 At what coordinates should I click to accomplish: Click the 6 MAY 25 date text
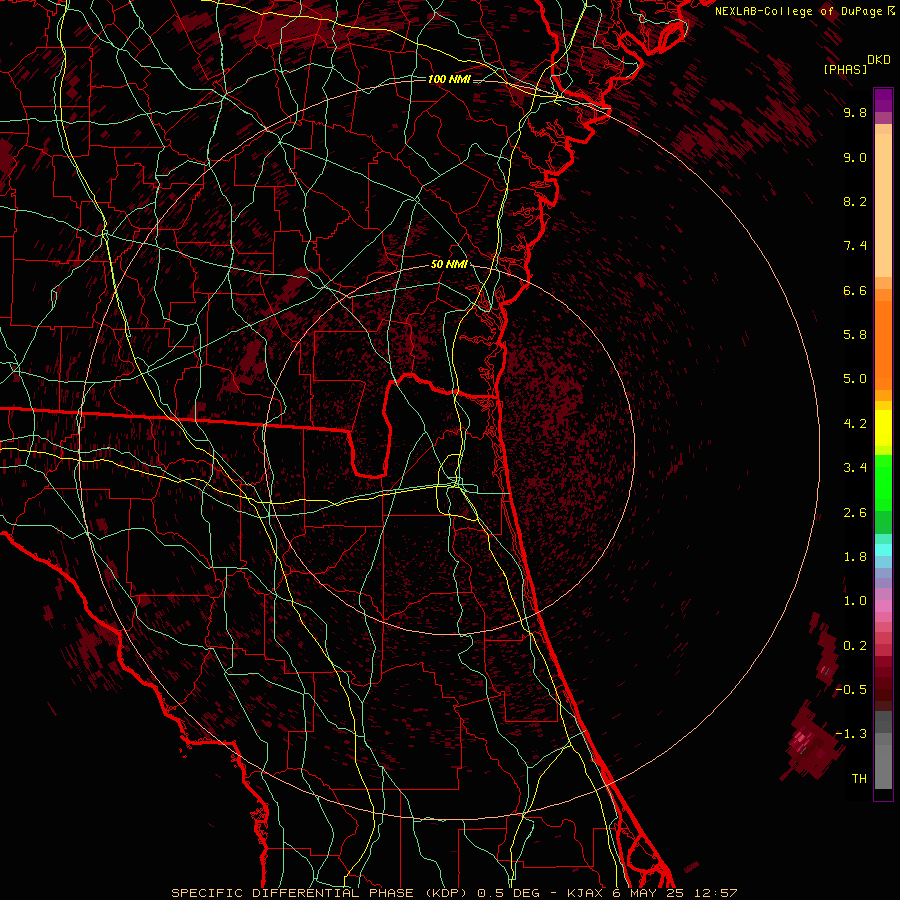click(x=650, y=893)
